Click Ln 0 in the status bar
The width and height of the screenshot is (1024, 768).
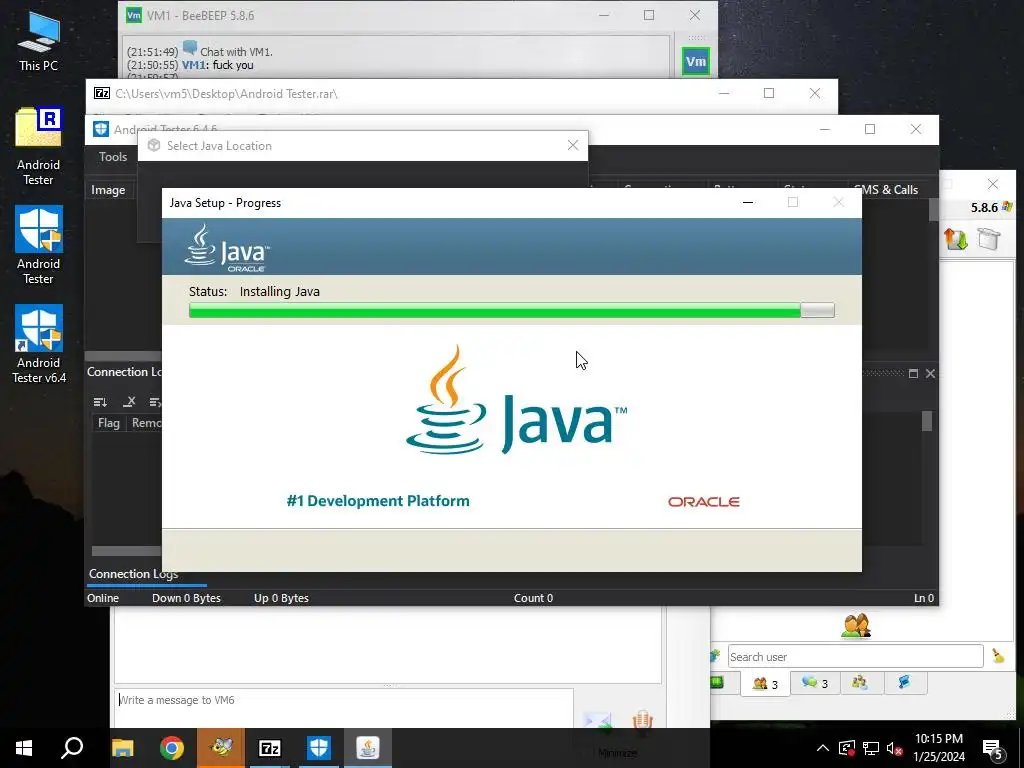pos(923,598)
